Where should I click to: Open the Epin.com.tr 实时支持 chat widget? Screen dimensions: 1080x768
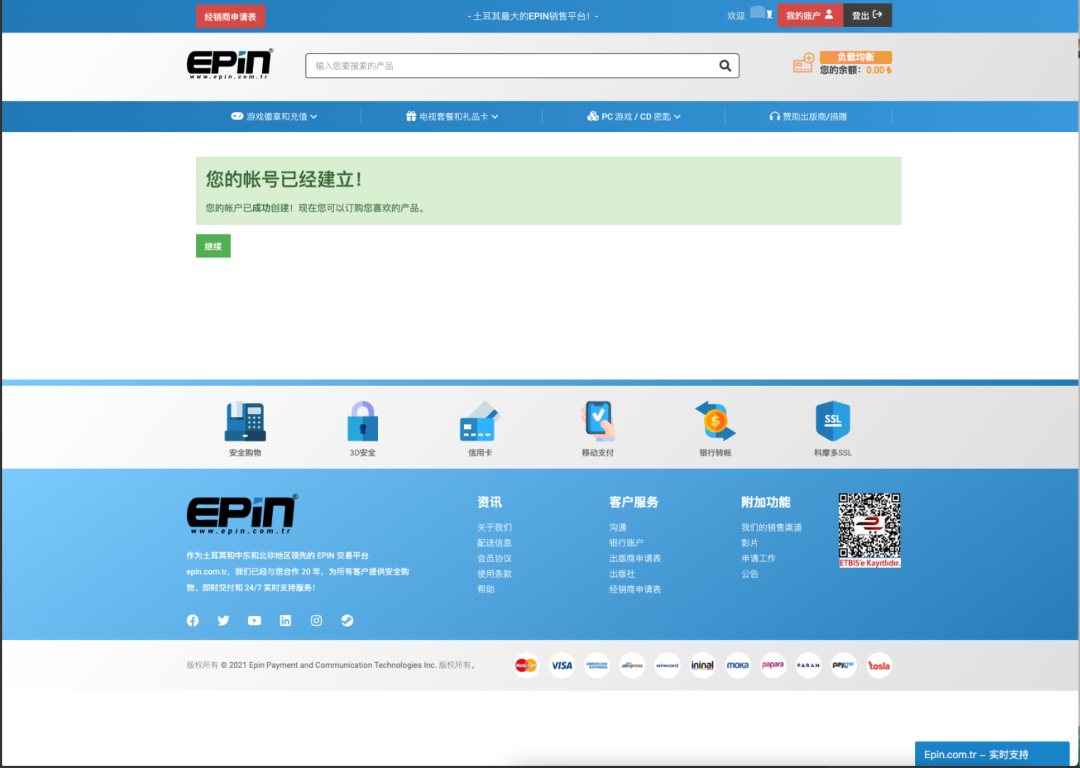coord(992,754)
